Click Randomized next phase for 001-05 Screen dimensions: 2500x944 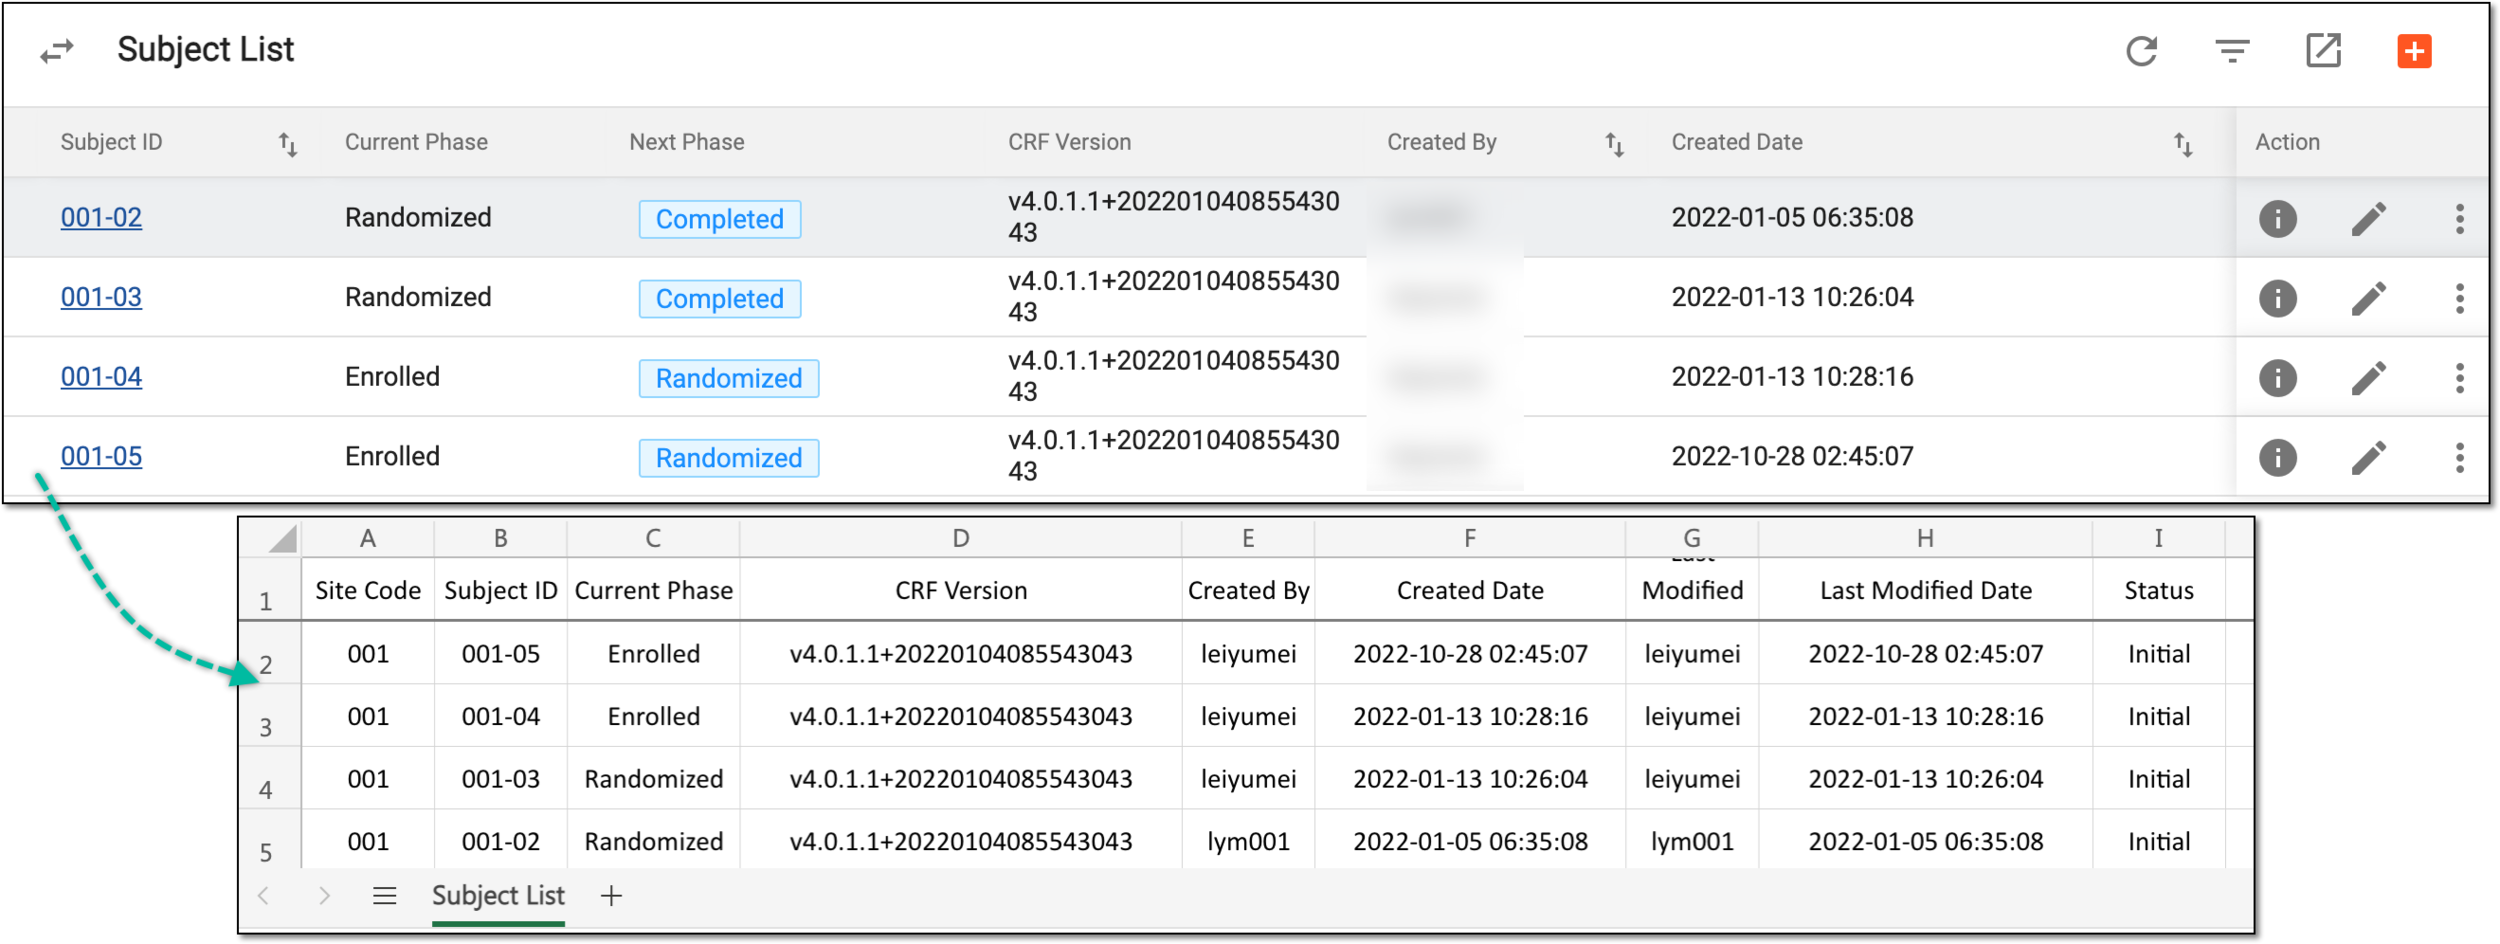[x=728, y=458]
